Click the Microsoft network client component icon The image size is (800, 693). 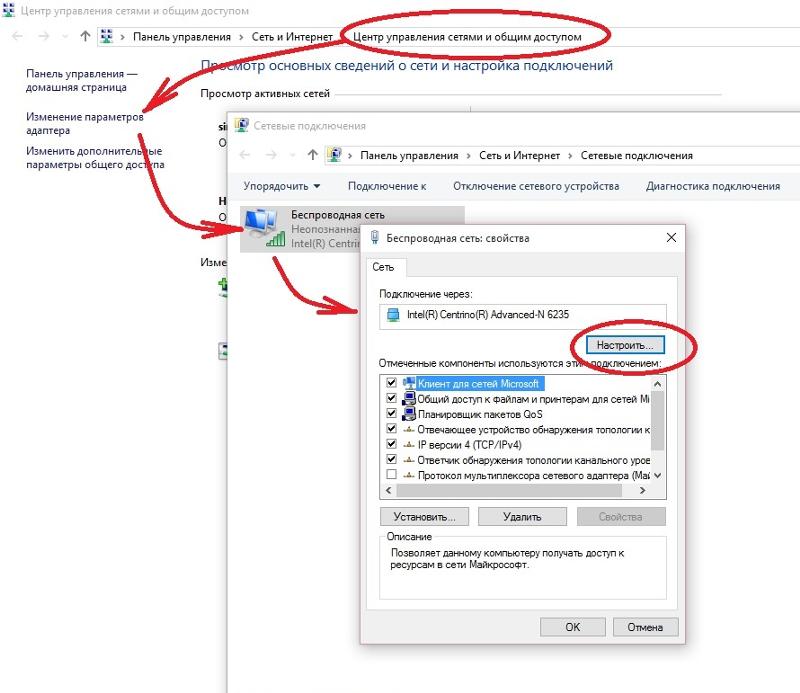409,383
